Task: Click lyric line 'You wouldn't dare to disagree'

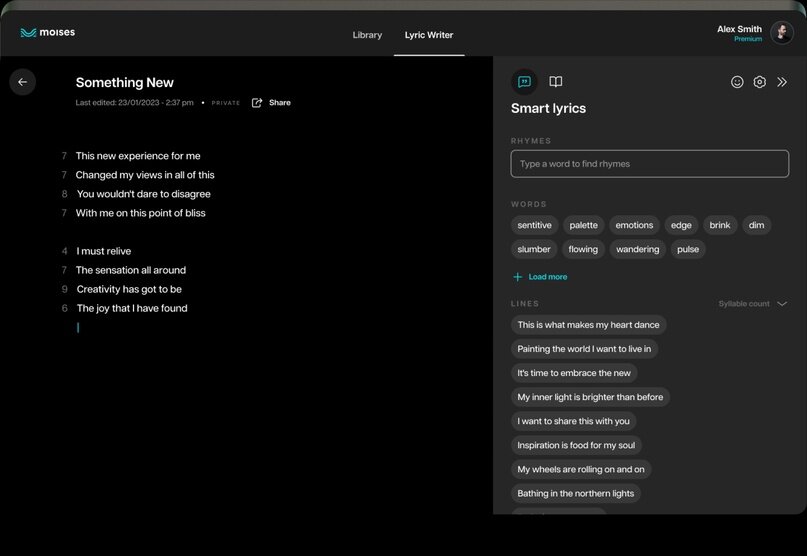Action: pos(144,194)
